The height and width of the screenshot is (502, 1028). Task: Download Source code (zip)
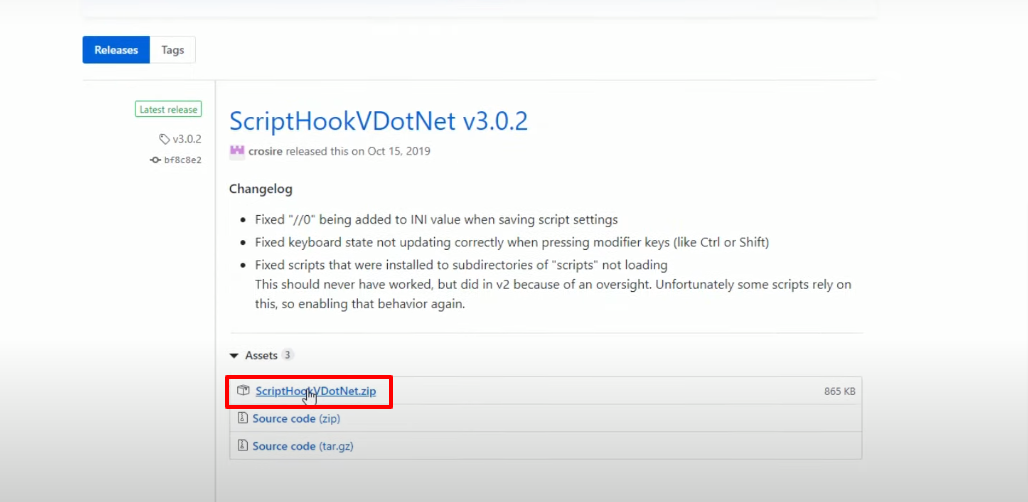[x=296, y=418]
